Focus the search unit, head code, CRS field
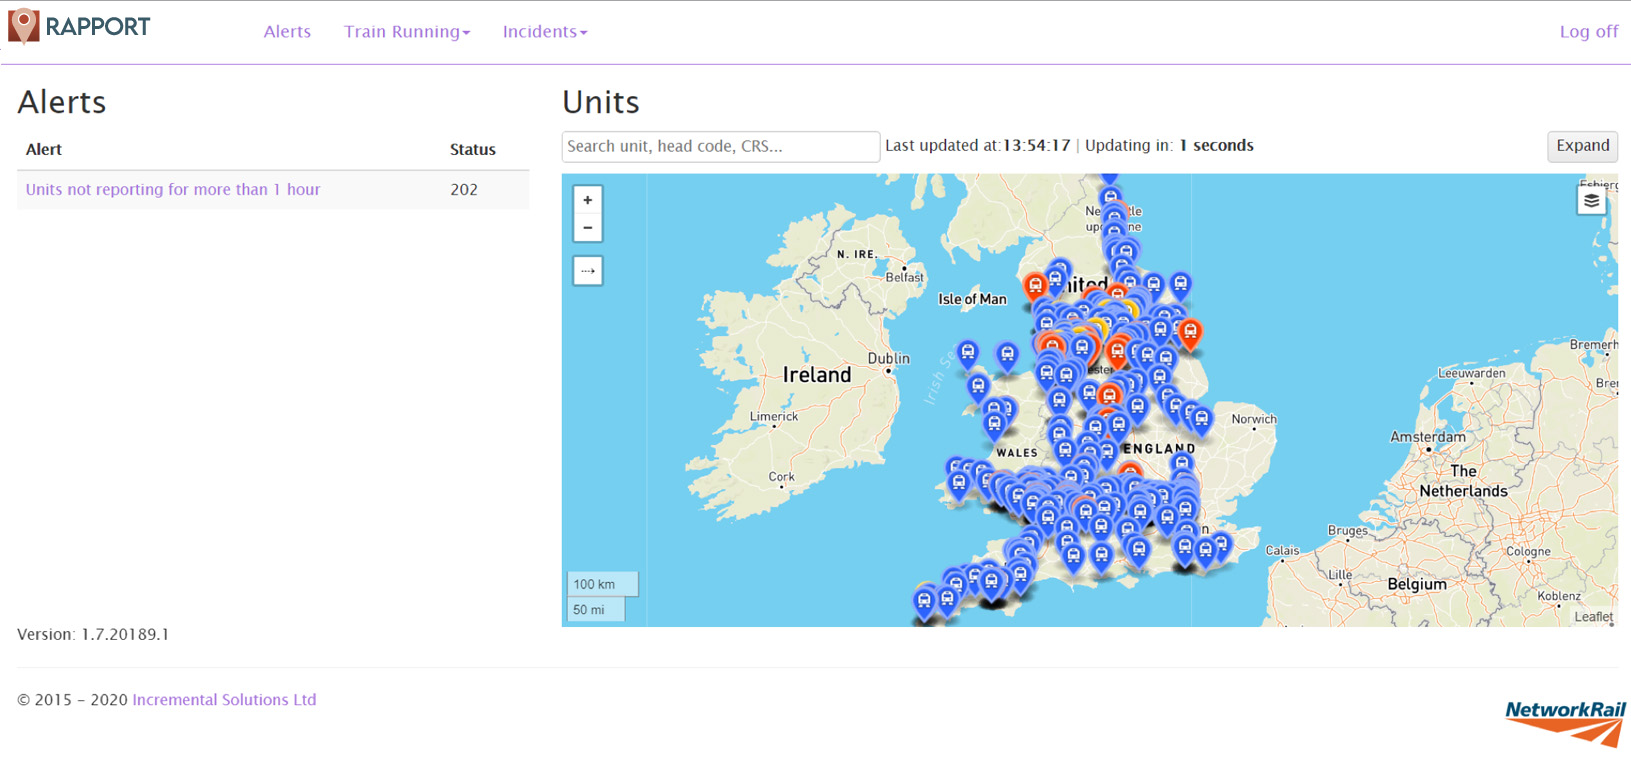This screenshot has height=766, width=1631. click(720, 147)
